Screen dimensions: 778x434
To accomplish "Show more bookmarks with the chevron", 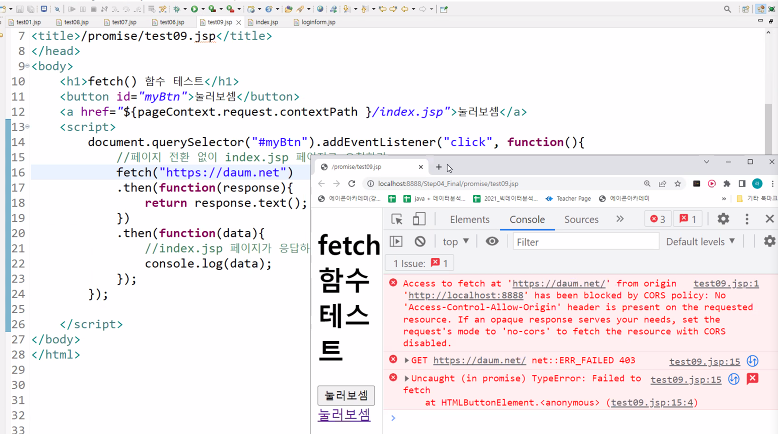I will click(x=724, y=198).
